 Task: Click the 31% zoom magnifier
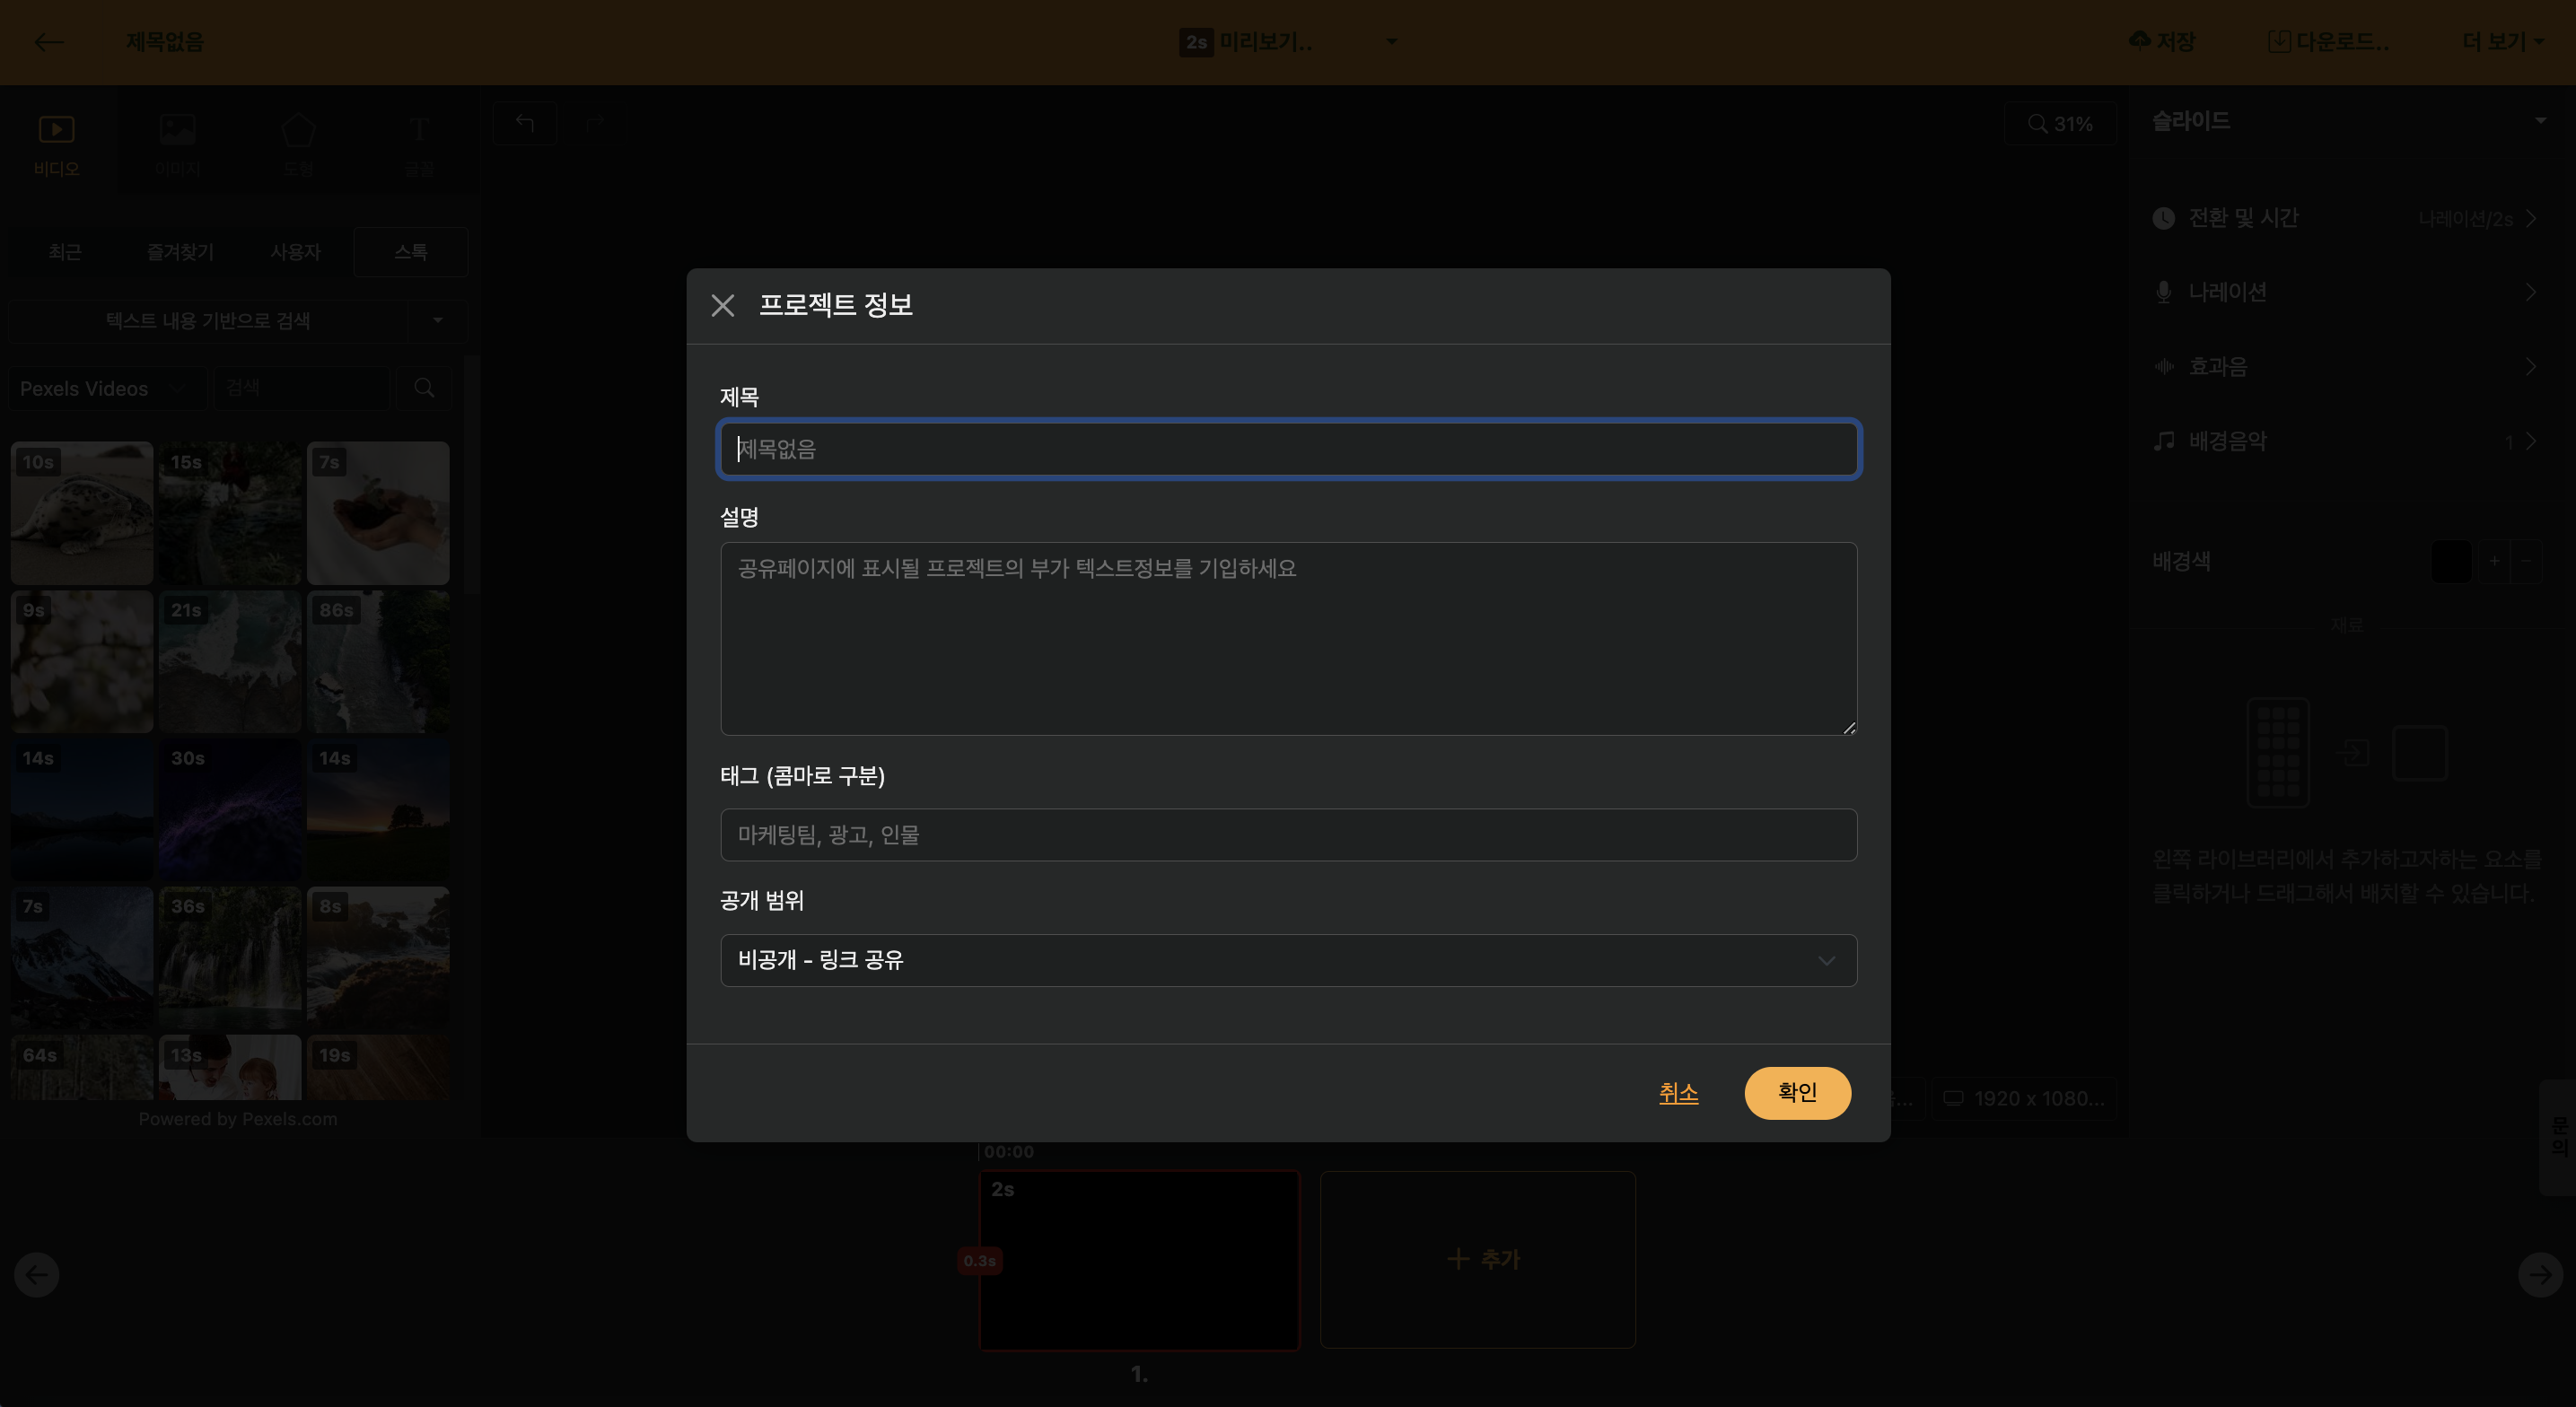pos(2037,124)
